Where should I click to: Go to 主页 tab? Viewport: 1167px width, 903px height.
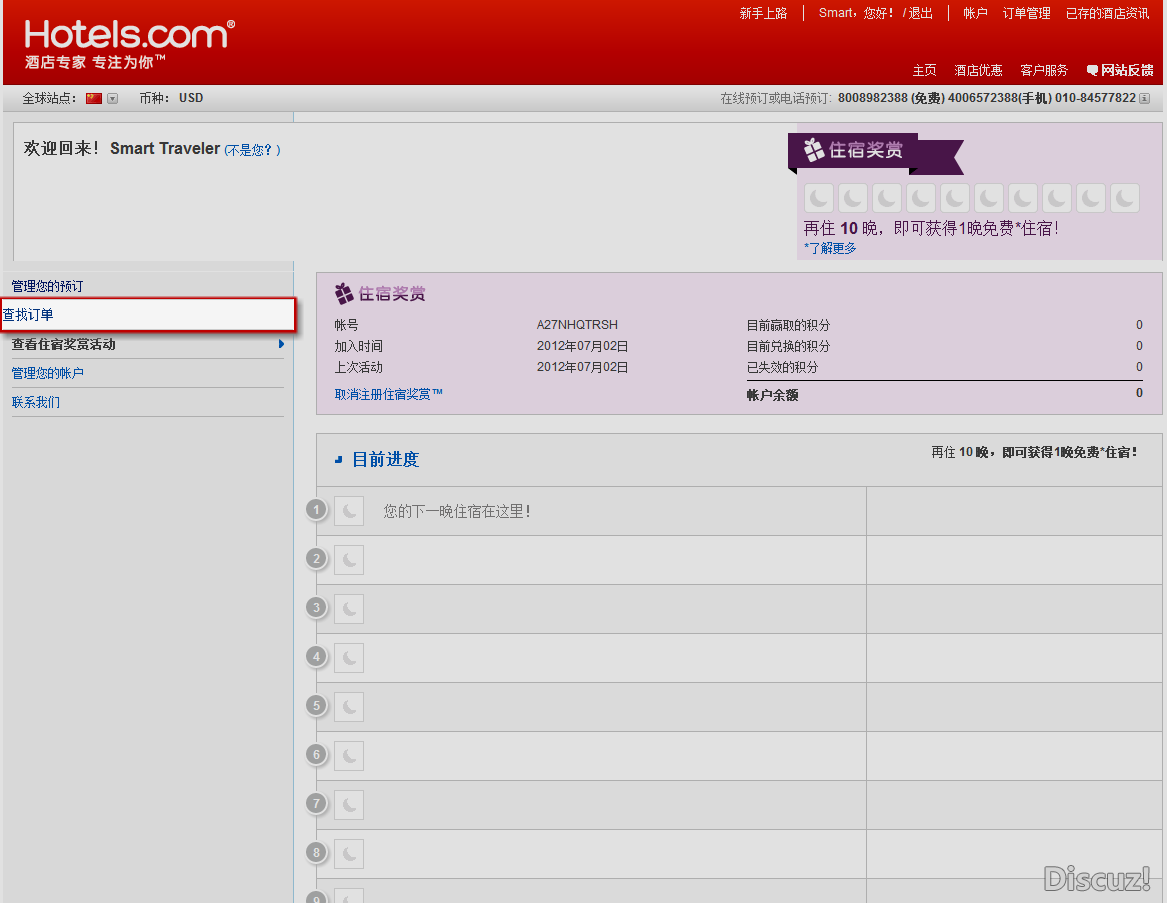pyautogui.click(x=924, y=70)
